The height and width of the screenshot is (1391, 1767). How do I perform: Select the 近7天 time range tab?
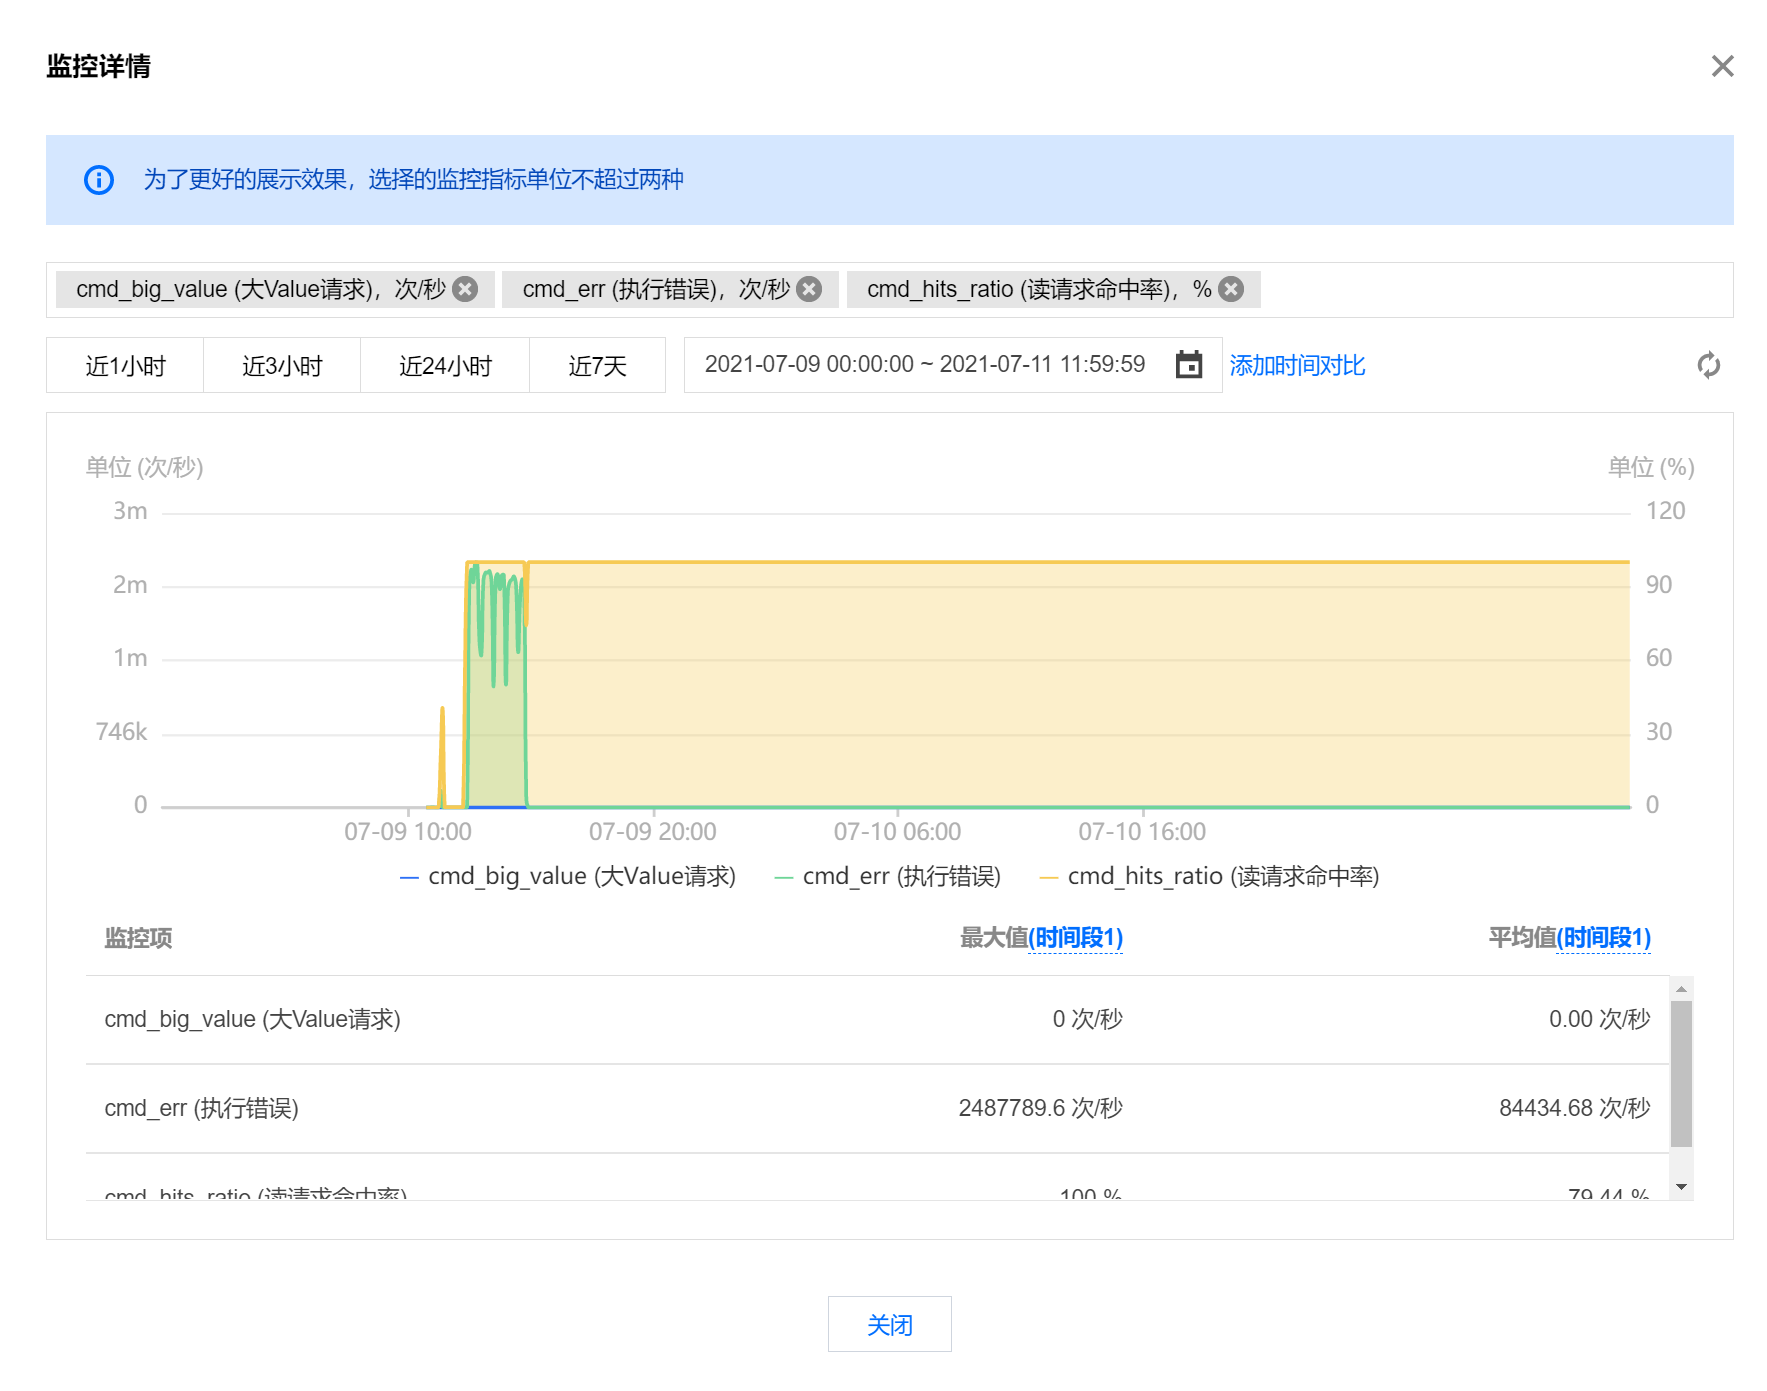click(x=597, y=366)
